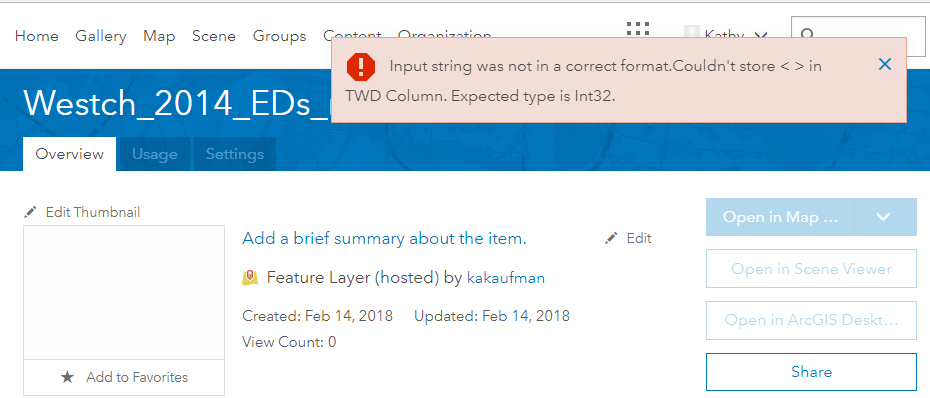
Task: Click the red error stop icon
Action: click(361, 66)
